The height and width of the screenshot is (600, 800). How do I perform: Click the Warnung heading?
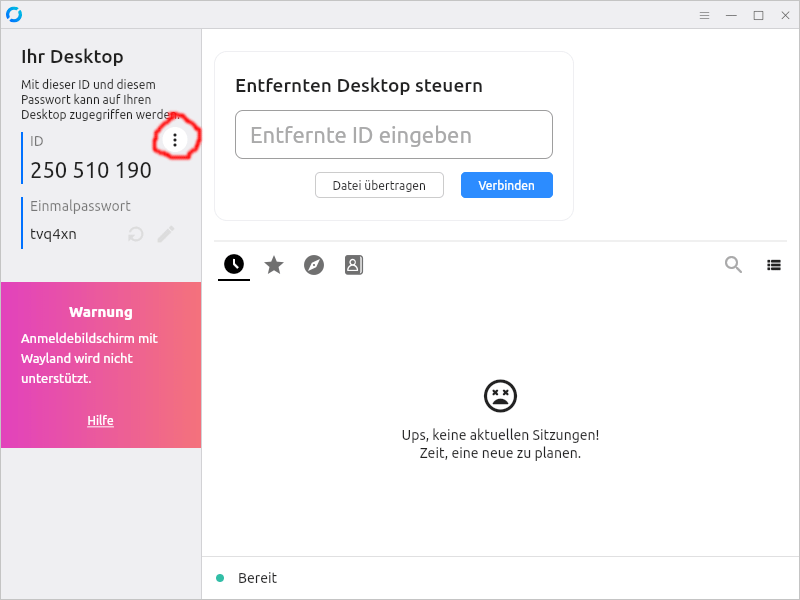click(101, 312)
